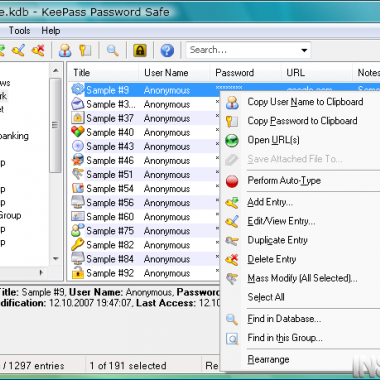Click the open padlock icon of Sample #92
The width and height of the screenshot is (380, 380).
(78, 273)
